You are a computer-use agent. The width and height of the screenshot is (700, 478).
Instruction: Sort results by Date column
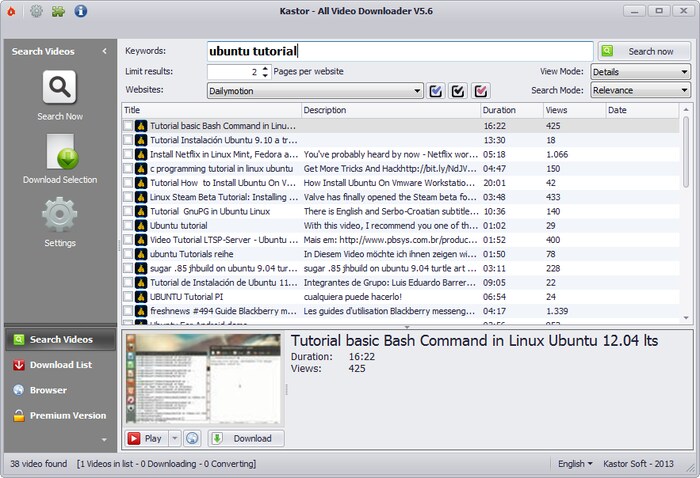[642, 110]
